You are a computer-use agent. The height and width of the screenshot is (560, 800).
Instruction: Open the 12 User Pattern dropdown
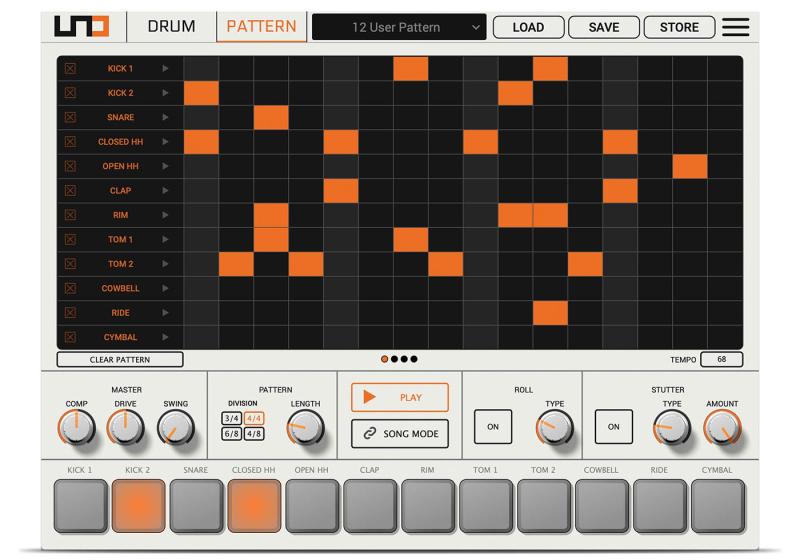pyautogui.click(x=399, y=27)
